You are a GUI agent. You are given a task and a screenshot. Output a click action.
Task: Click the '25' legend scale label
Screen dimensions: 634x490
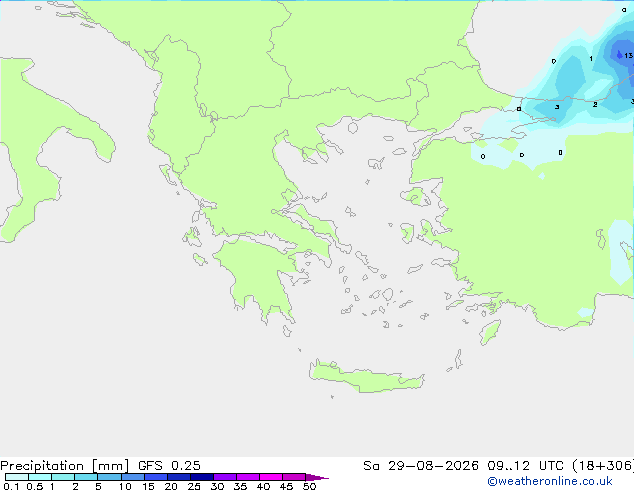point(194,486)
